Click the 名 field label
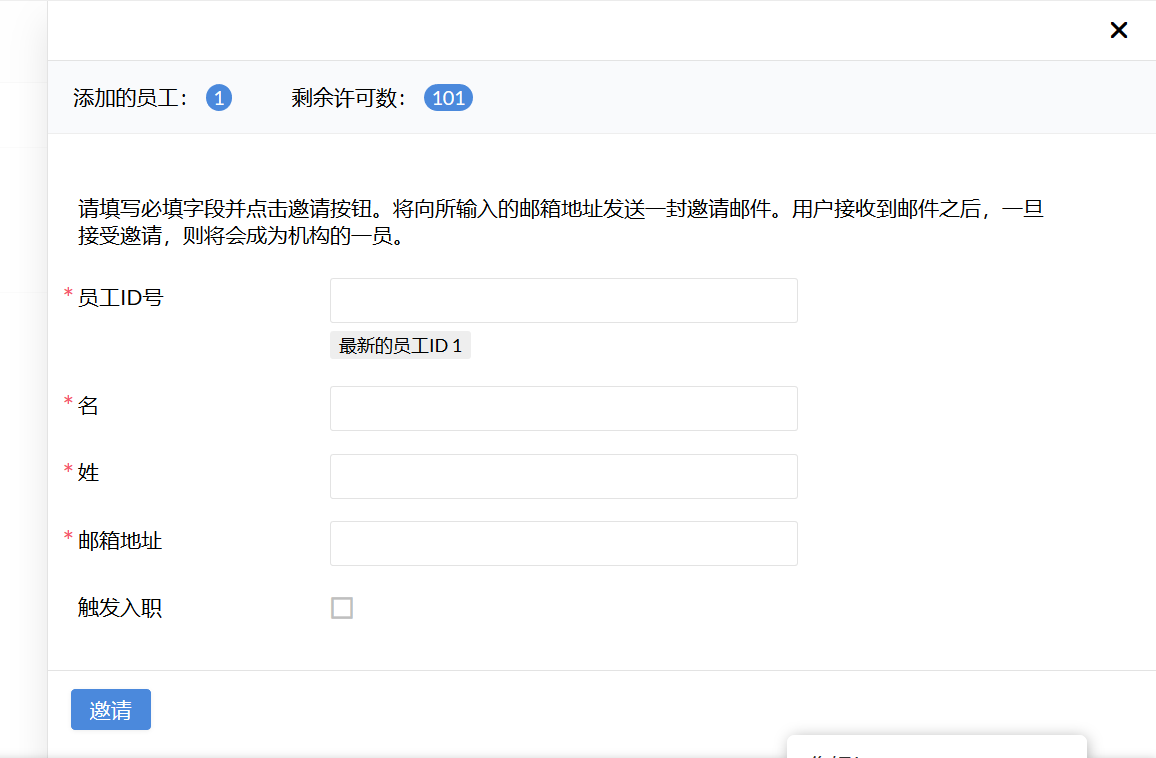The width and height of the screenshot is (1156, 758). [x=88, y=406]
